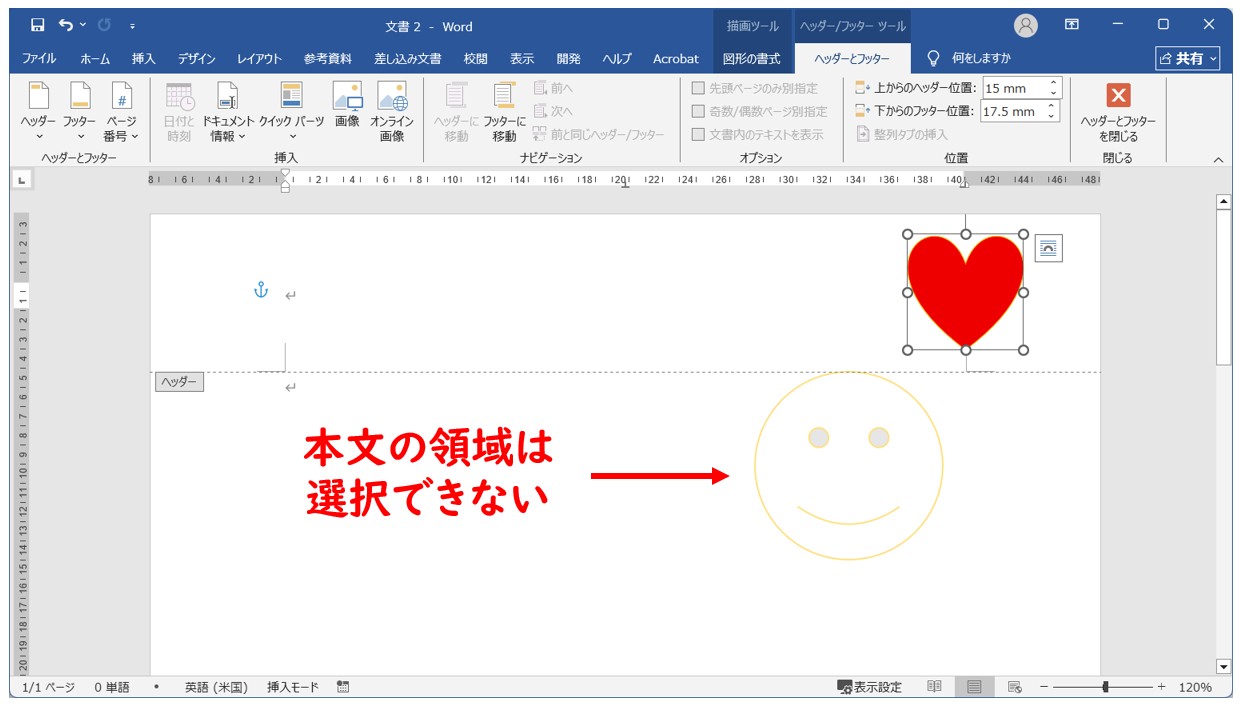This screenshot has width=1241, height=707.
Task: Switch to 閲覧モード read view icon
Action: [934, 687]
